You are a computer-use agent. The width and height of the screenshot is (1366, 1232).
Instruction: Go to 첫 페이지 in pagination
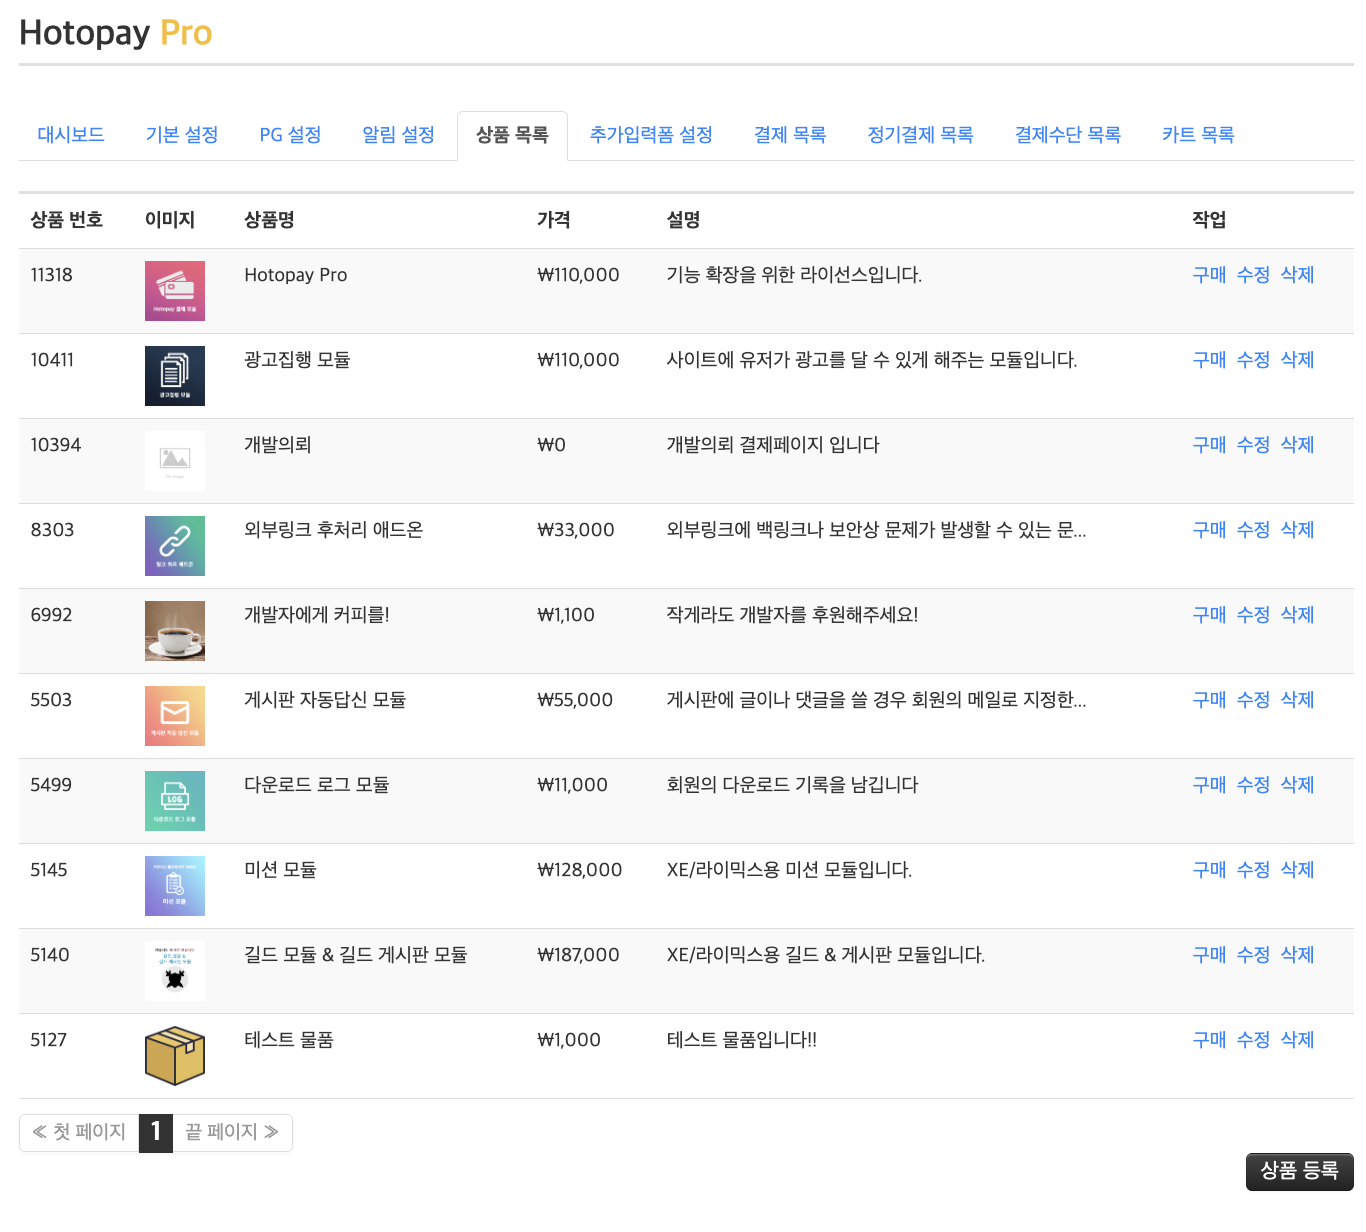[79, 1132]
